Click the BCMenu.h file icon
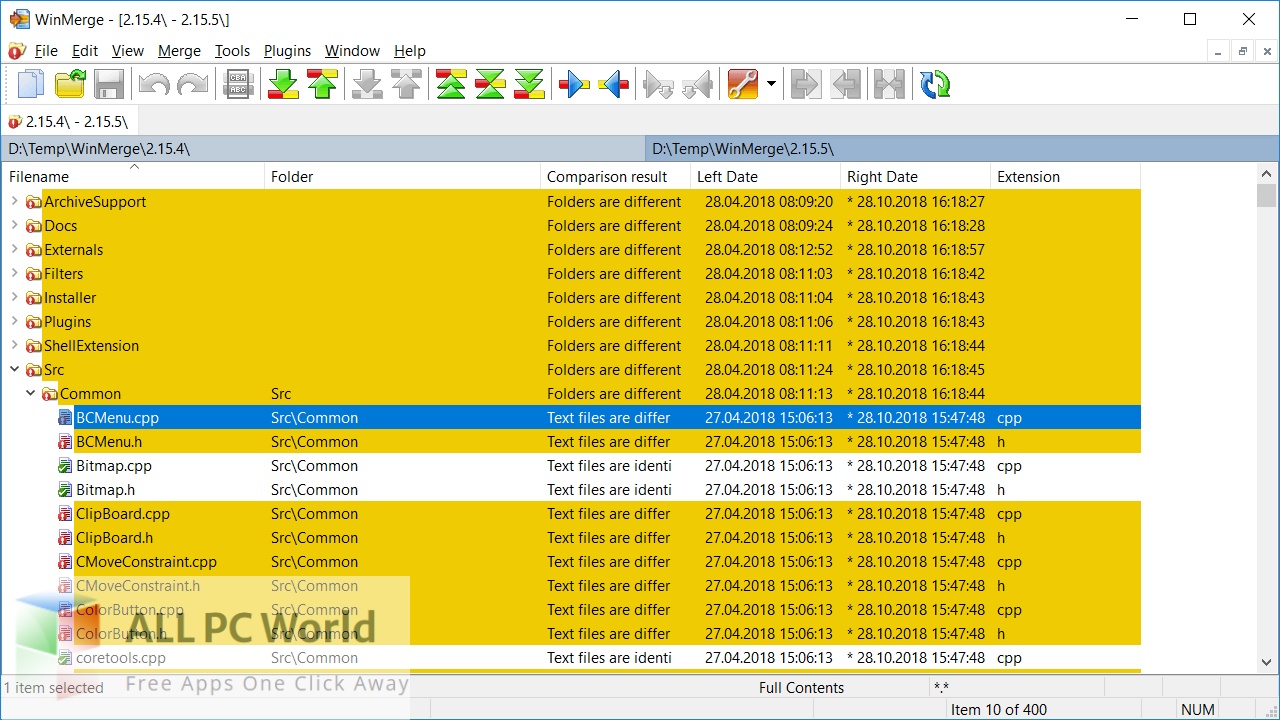The height and width of the screenshot is (720, 1280). (65, 442)
